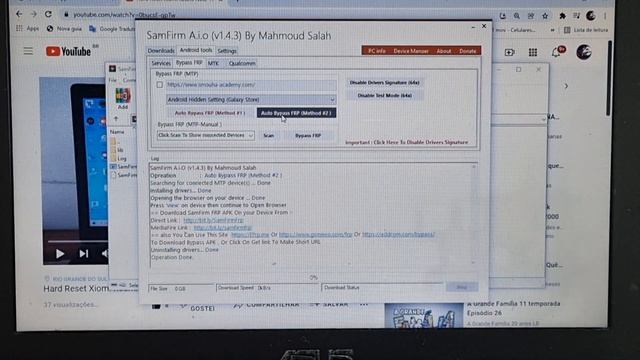Open the YouTube apps grid icon

tap(533, 52)
